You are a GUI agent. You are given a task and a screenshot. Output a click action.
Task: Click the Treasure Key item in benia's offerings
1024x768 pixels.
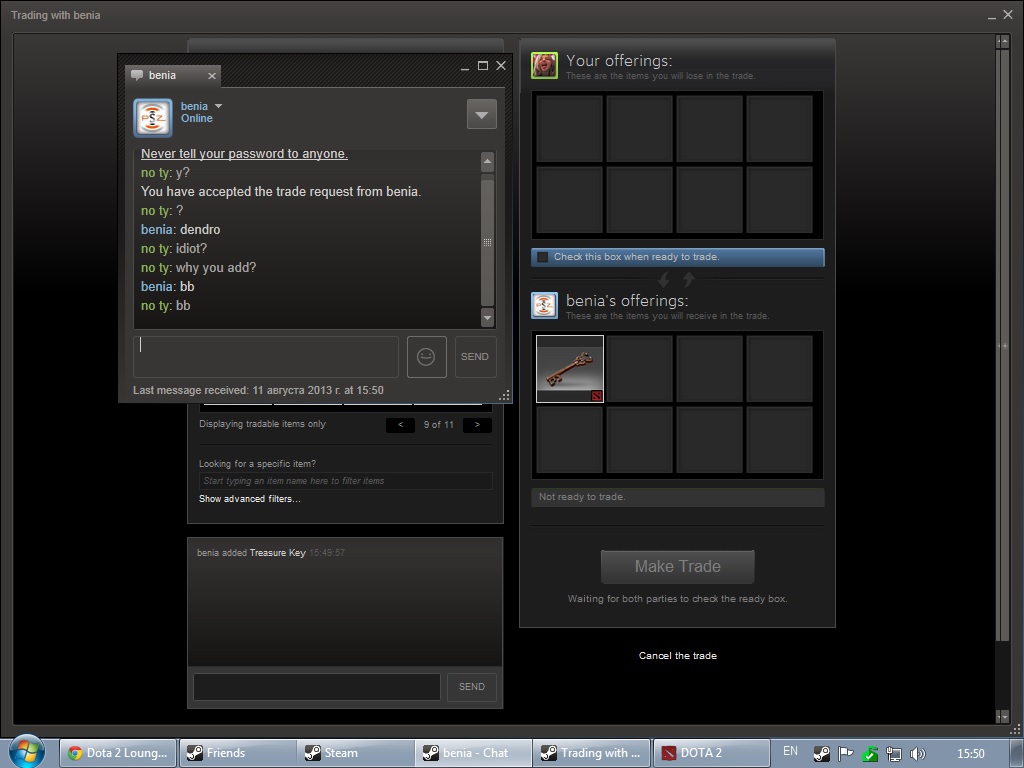coord(569,369)
